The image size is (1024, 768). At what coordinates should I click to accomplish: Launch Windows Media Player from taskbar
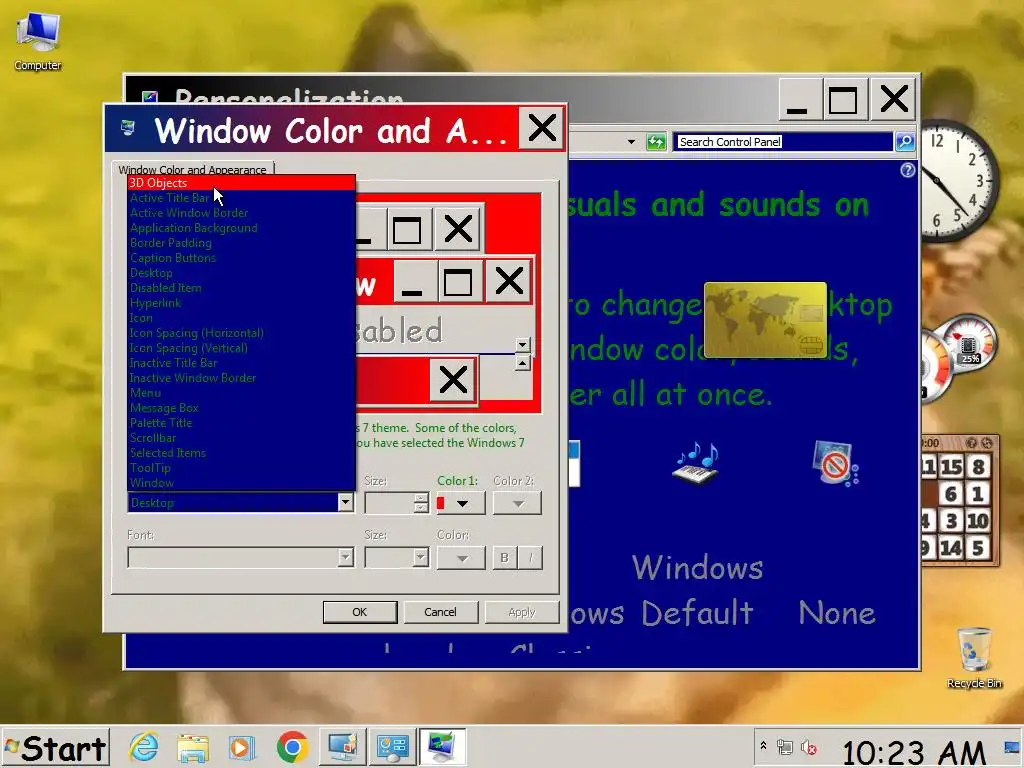[242, 747]
